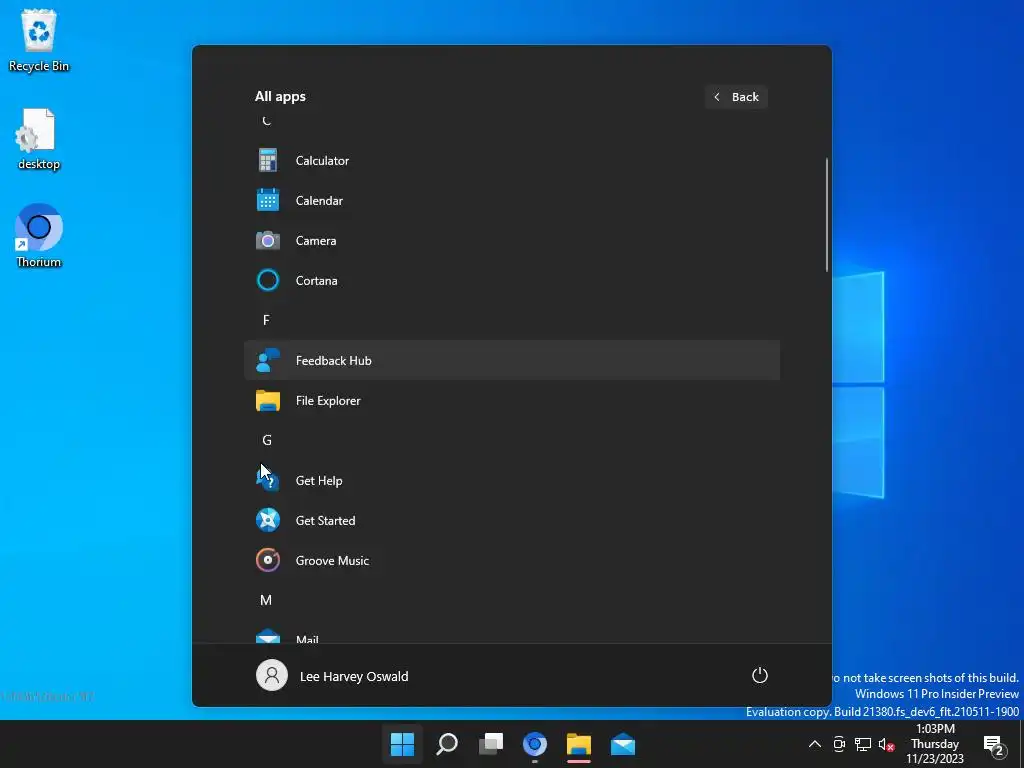Click the letter F section header
The height and width of the screenshot is (768, 1024).
(x=266, y=320)
